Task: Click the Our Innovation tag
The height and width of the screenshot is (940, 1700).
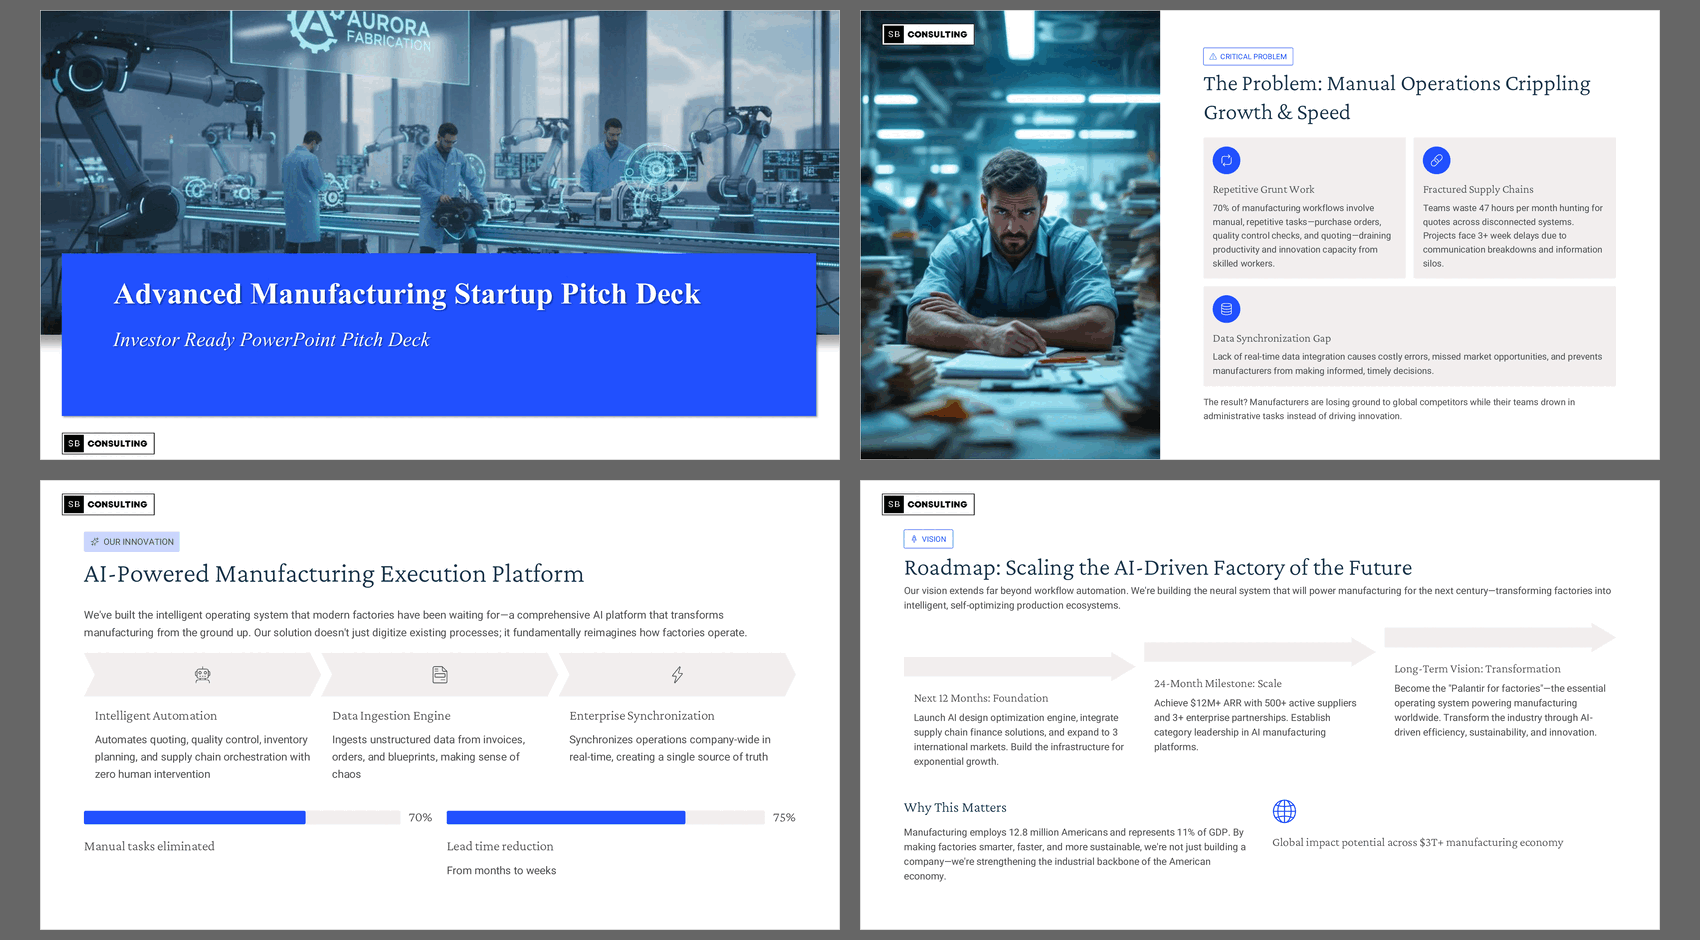Action: point(132,542)
